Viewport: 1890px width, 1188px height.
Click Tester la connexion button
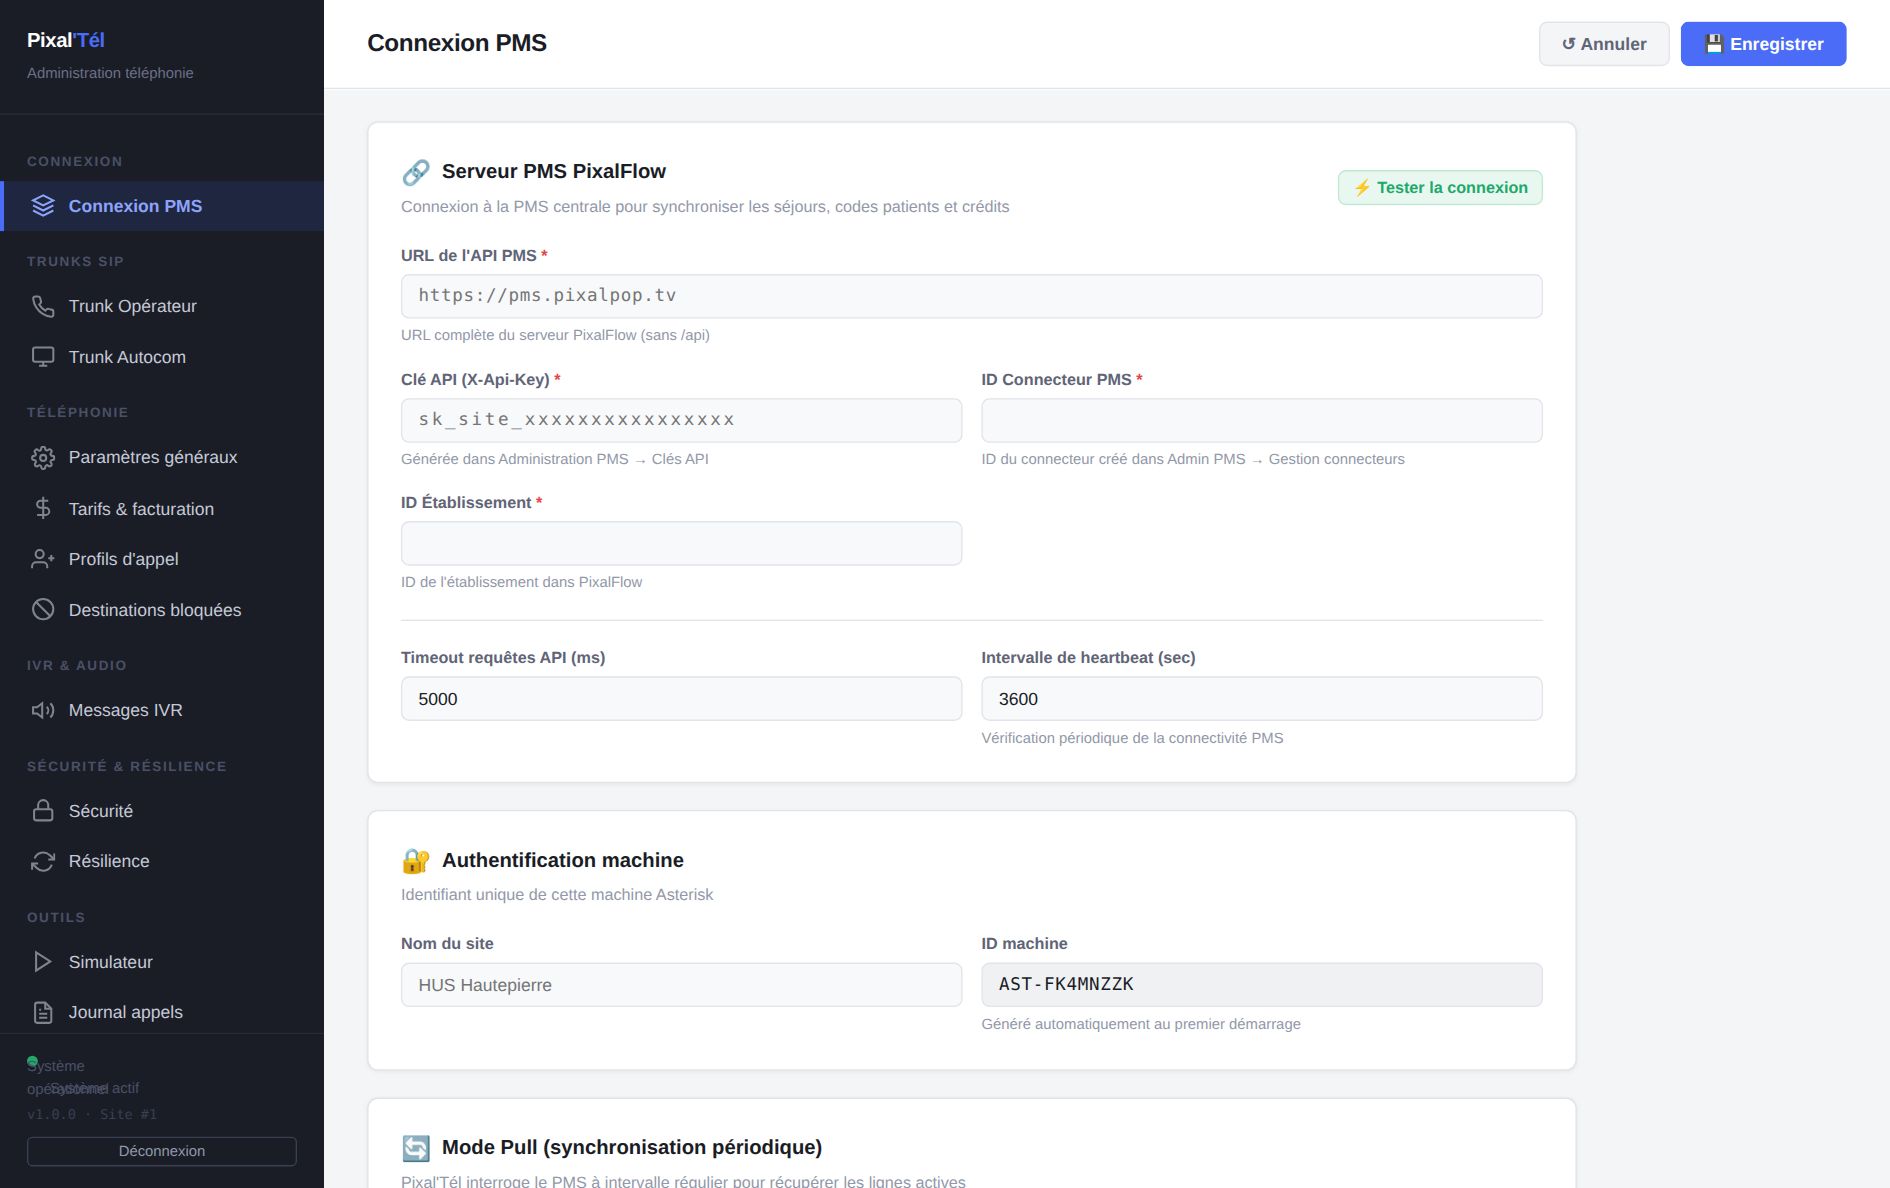[1440, 188]
